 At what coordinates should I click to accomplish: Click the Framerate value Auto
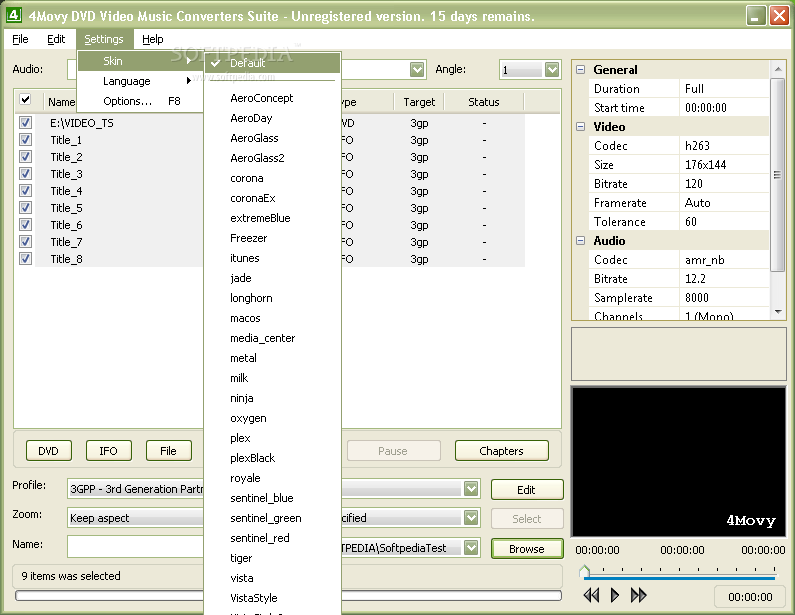coord(697,203)
